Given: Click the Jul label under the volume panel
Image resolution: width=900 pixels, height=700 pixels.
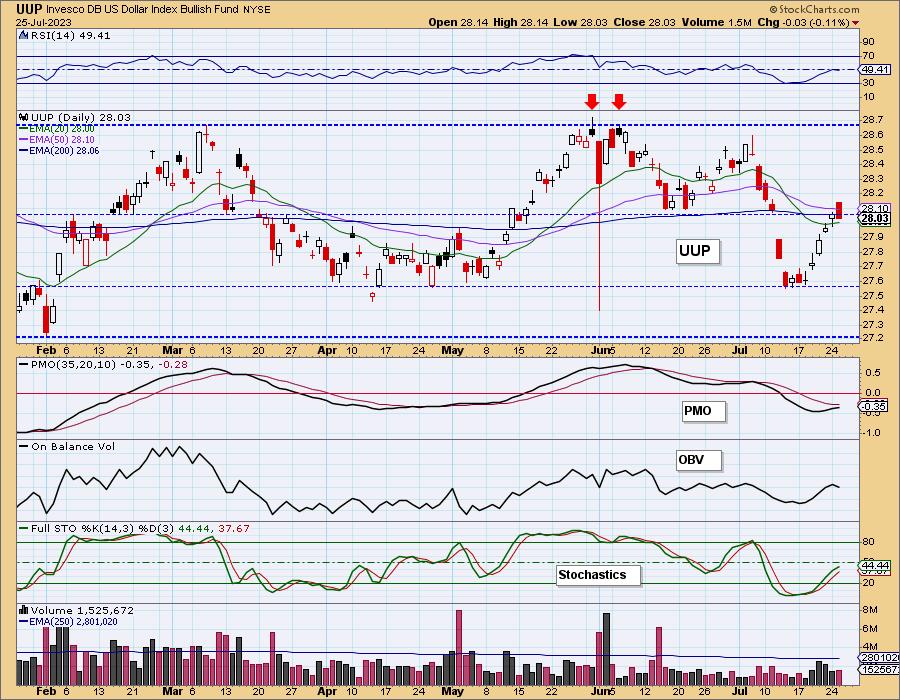Looking at the screenshot, I should pos(739,691).
